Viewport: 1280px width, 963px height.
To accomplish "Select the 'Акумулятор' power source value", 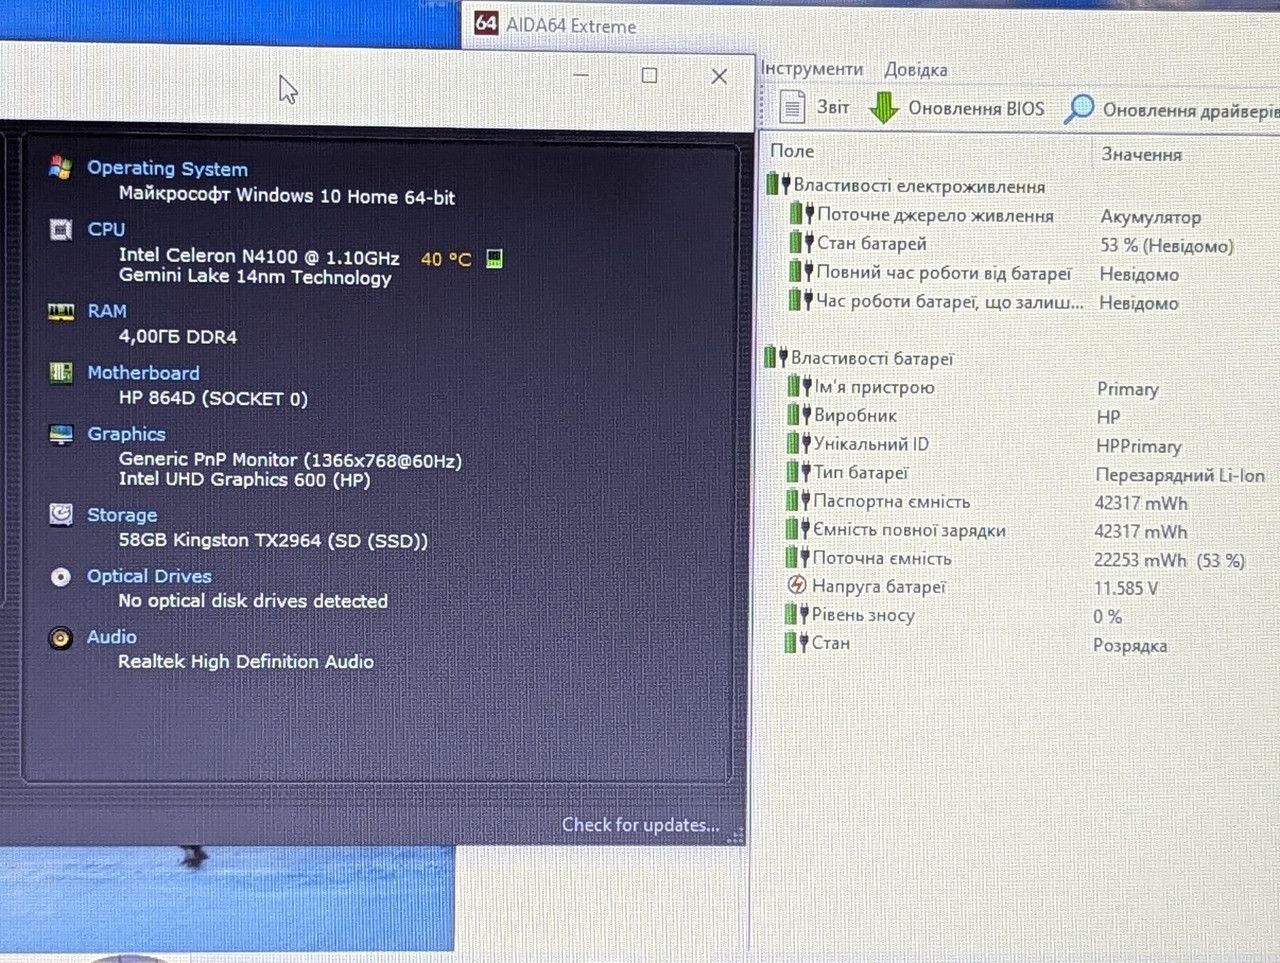I will coord(1150,216).
